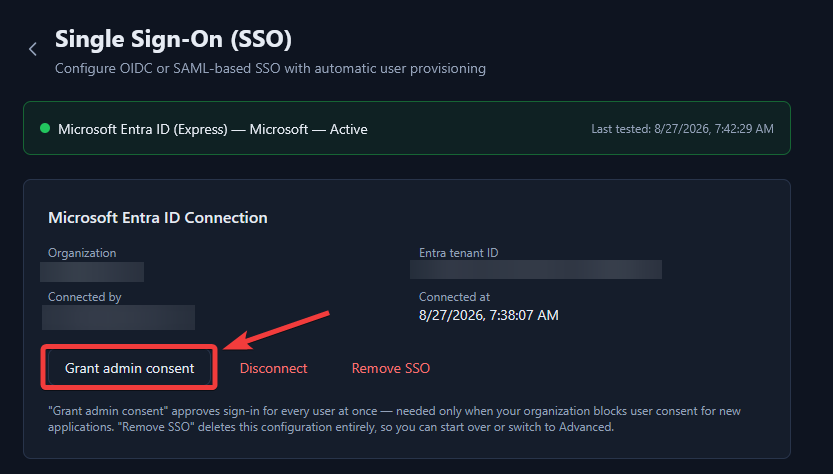Screen dimensions: 833x474
Task: Click the help text explaining Grant admin consent
Action: coord(394,419)
